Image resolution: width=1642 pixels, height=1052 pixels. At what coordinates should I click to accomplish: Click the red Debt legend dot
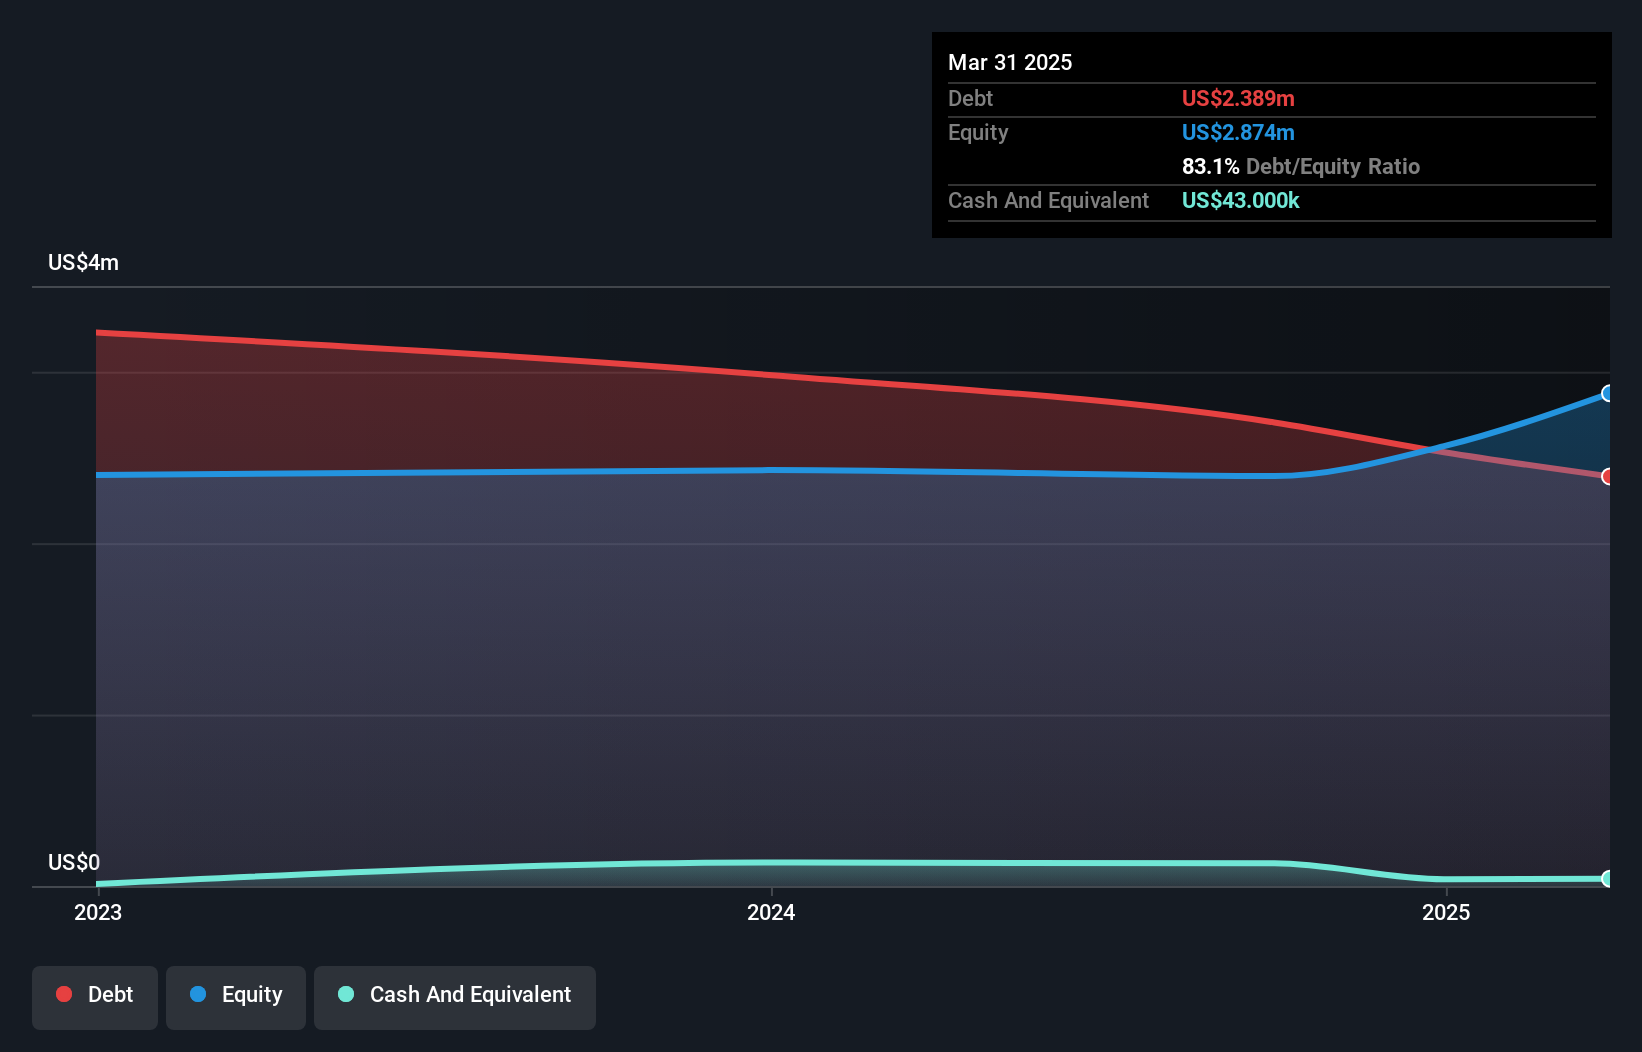point(63,994)
